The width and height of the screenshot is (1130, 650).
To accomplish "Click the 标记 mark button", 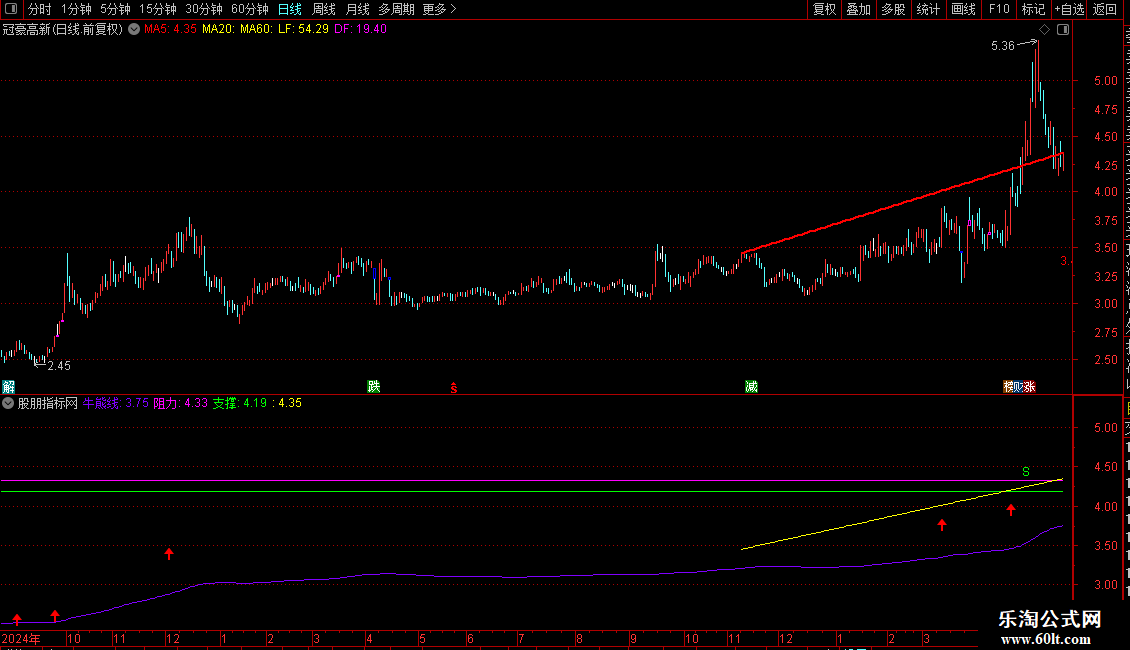I will click(1033, 9).
